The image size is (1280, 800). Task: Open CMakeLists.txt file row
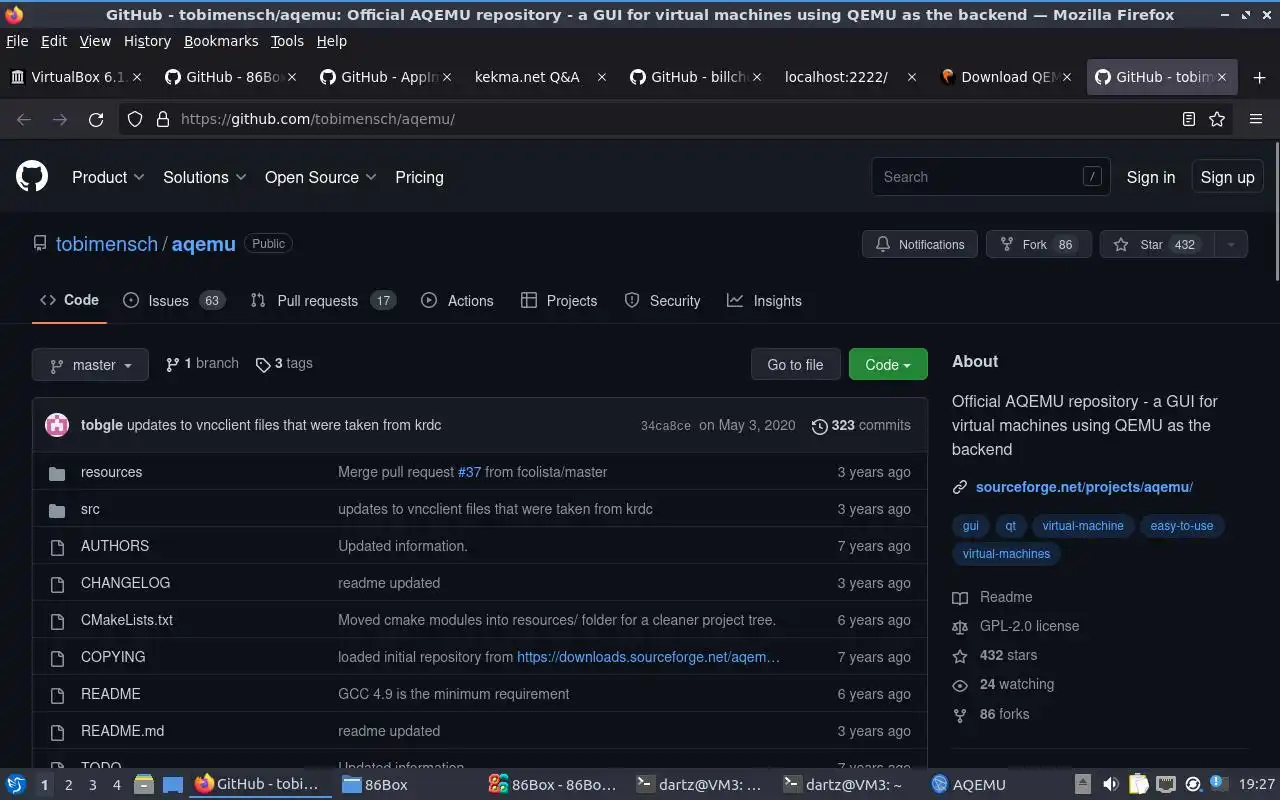(480, 620)
